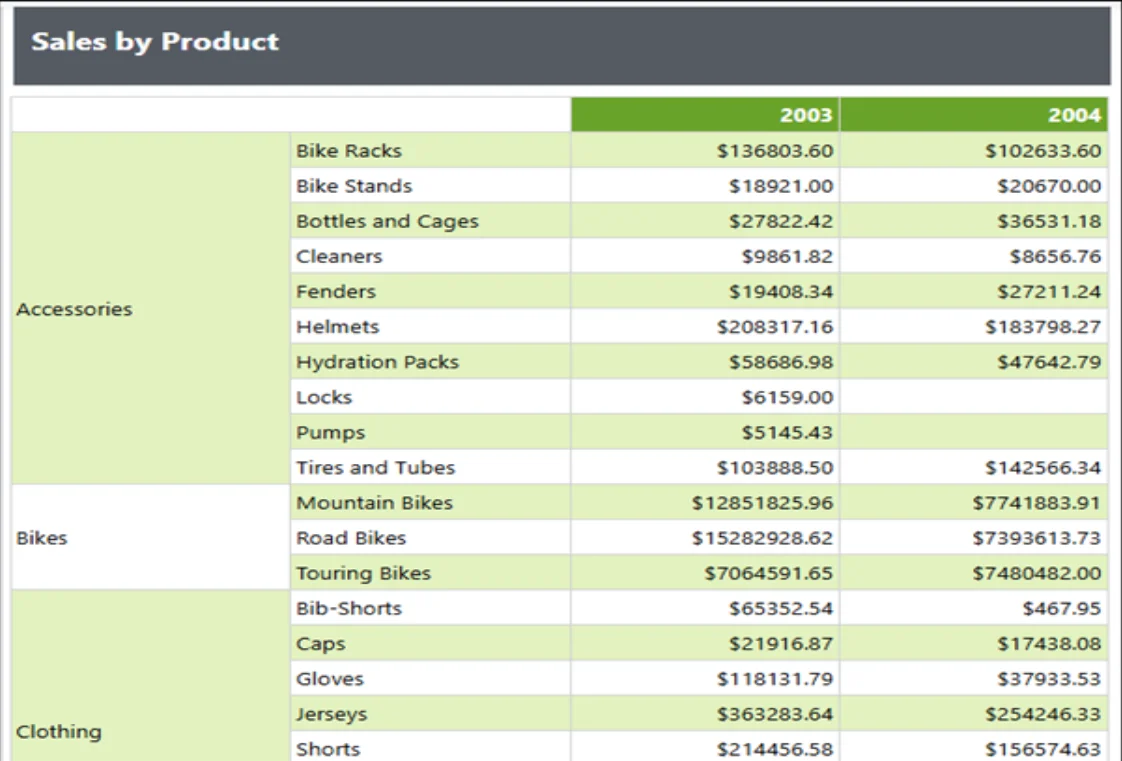This screenshot has height=761, width=1122.
Task: Click the Accessories category cell
Action: [x=151, y=308]
